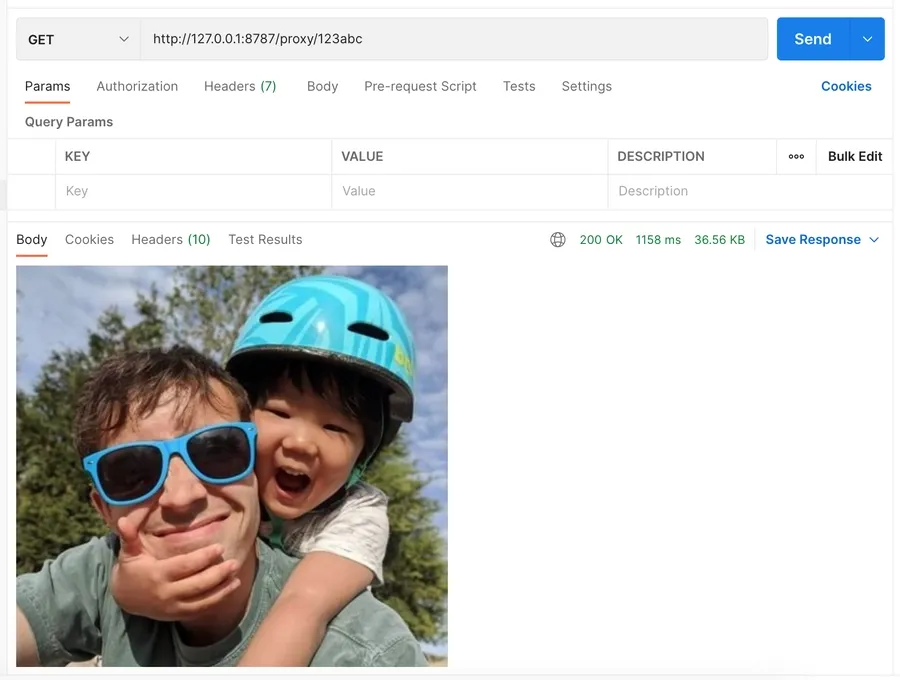The image size is (900, 680).
Task: Click the response image preview
Action: click(232, 466)
